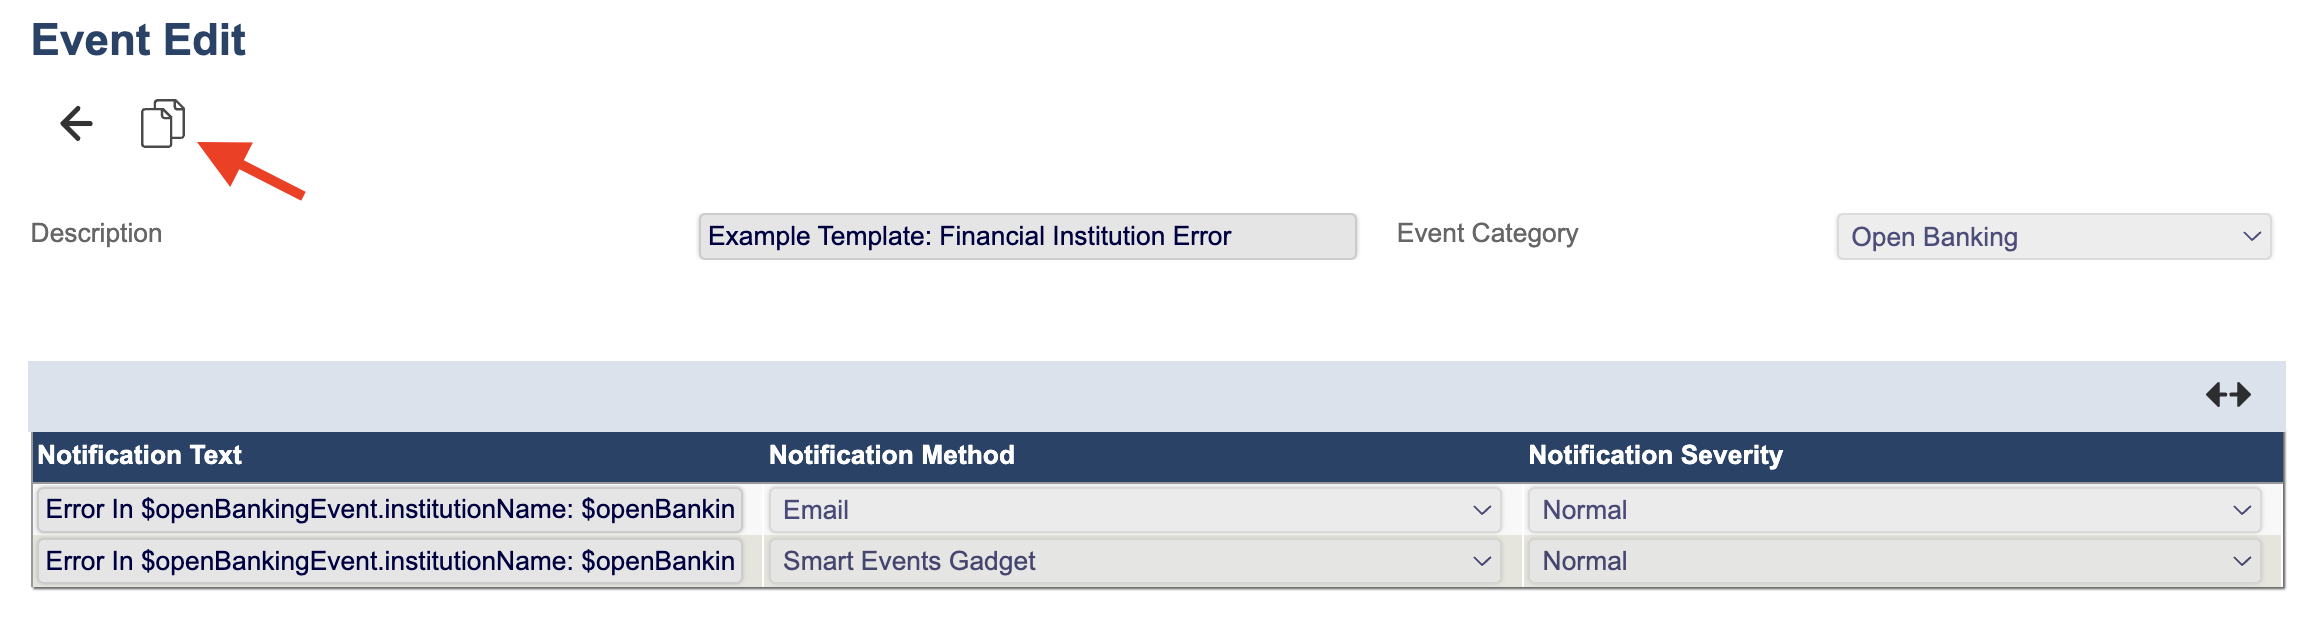Click the Smart Events Gadget row's text field
The height and width of the screenshot is (624, 2318).
[x=390, y=561]
